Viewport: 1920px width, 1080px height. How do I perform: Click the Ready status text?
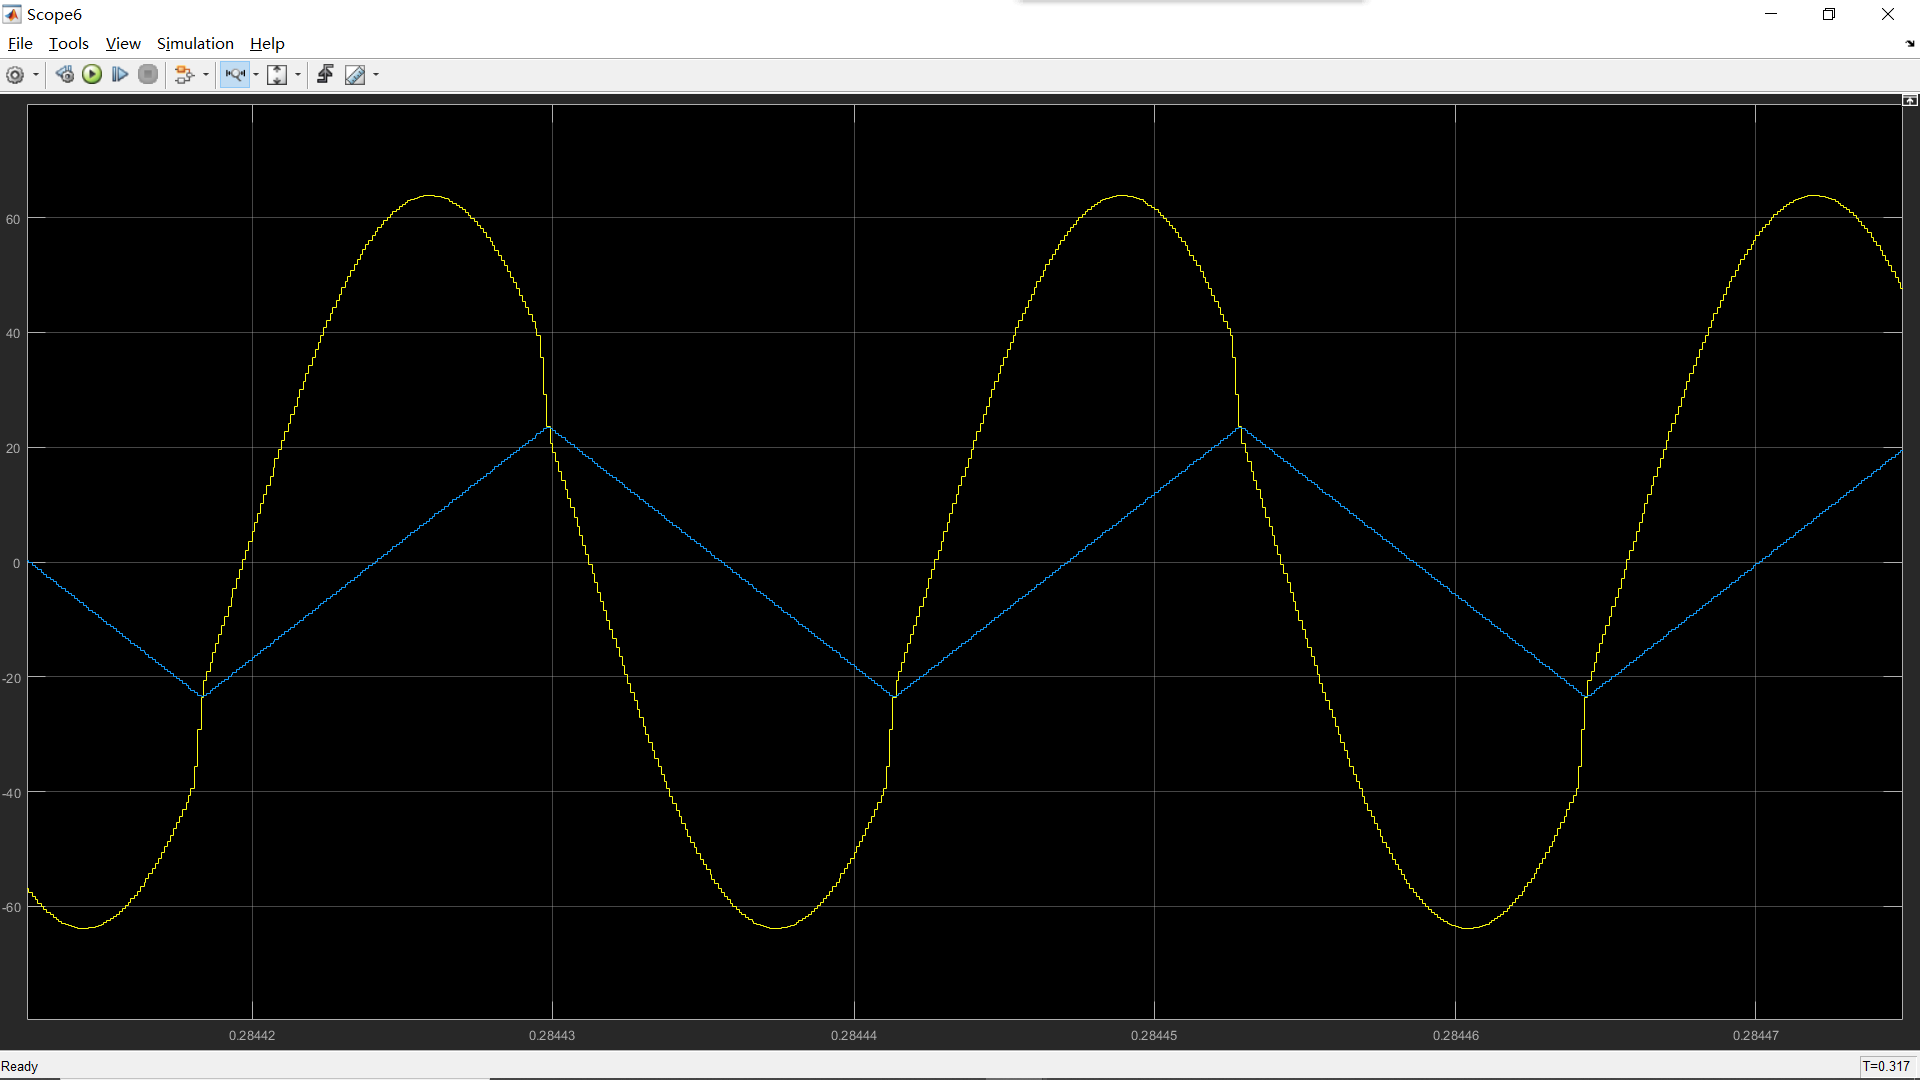point(20,1066)
